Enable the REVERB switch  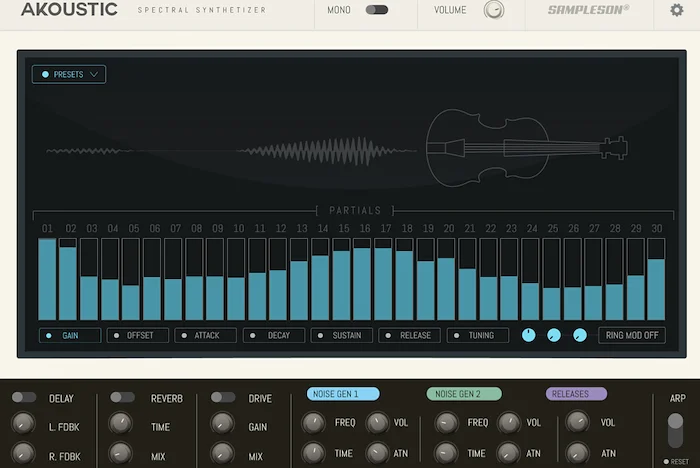[122, 397]
